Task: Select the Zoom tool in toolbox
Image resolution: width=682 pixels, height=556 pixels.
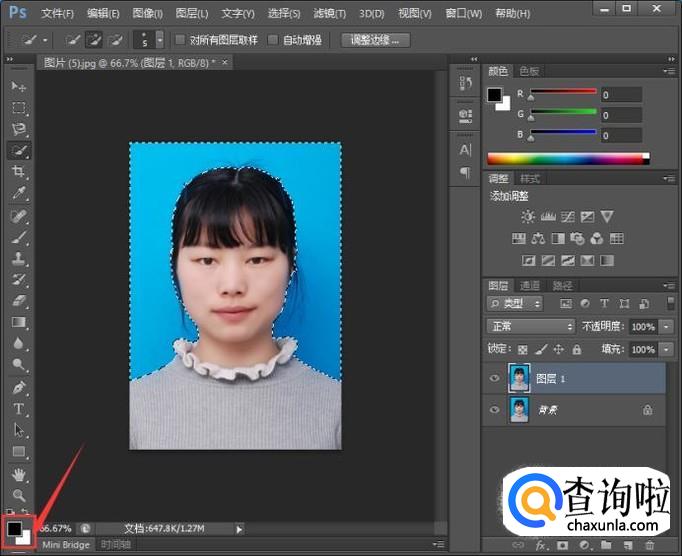Action: coord(19,494)
